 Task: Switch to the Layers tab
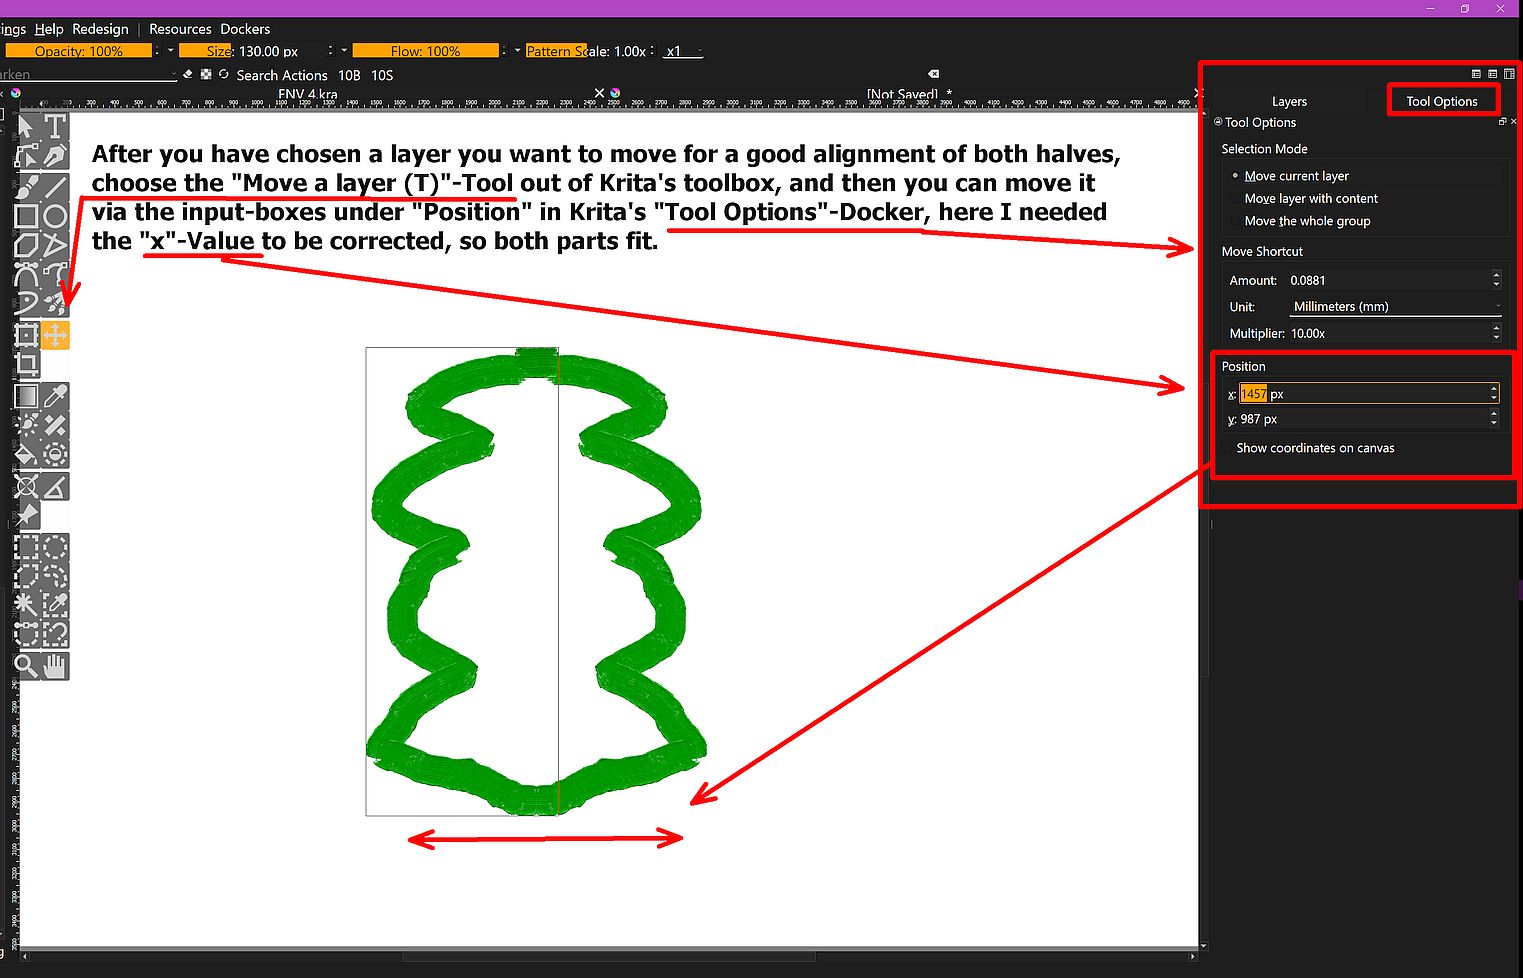tap(1288, 101)
